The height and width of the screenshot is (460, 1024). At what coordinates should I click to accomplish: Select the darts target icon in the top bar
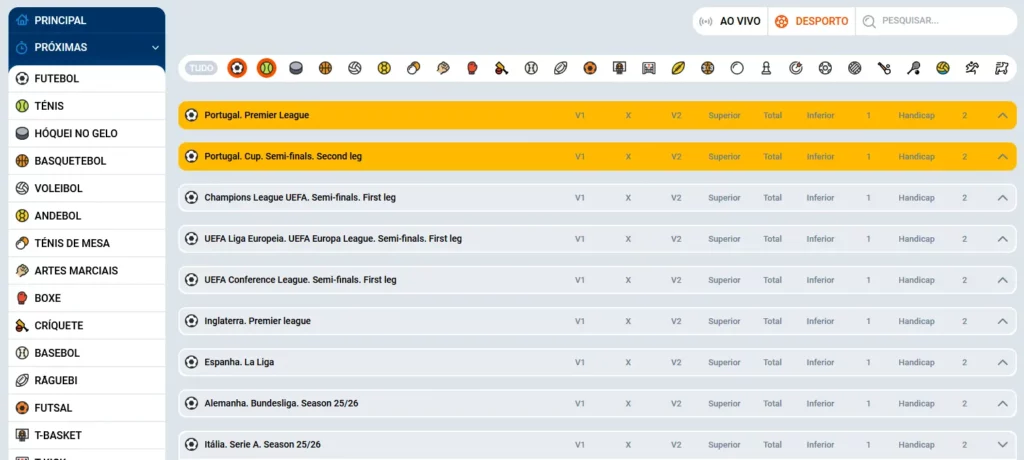click(x=795, y=68)
